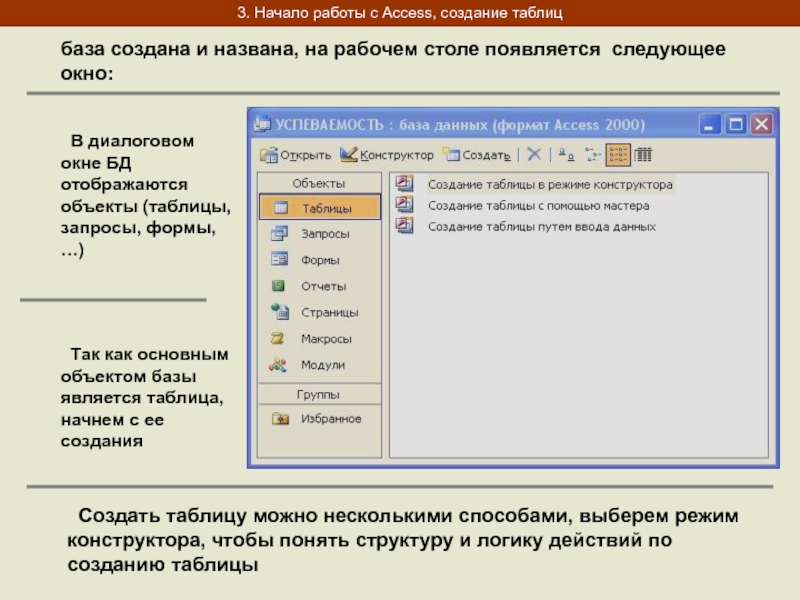Collapse the Объекты section header
This screenshot has height=600, width=800.
(319, 184)
